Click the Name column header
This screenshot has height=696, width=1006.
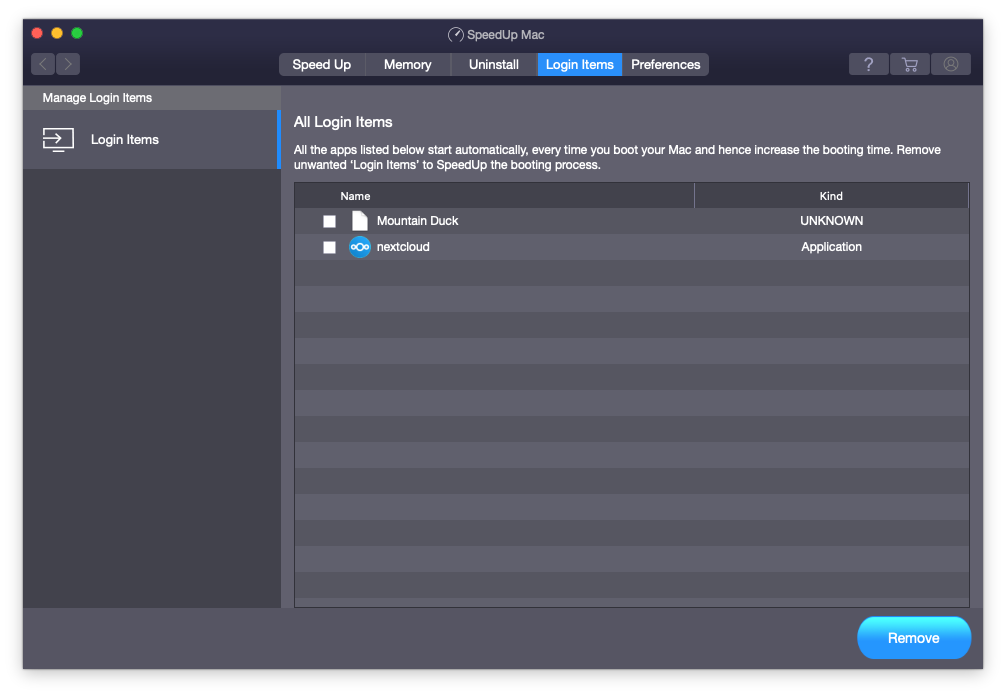356,195
